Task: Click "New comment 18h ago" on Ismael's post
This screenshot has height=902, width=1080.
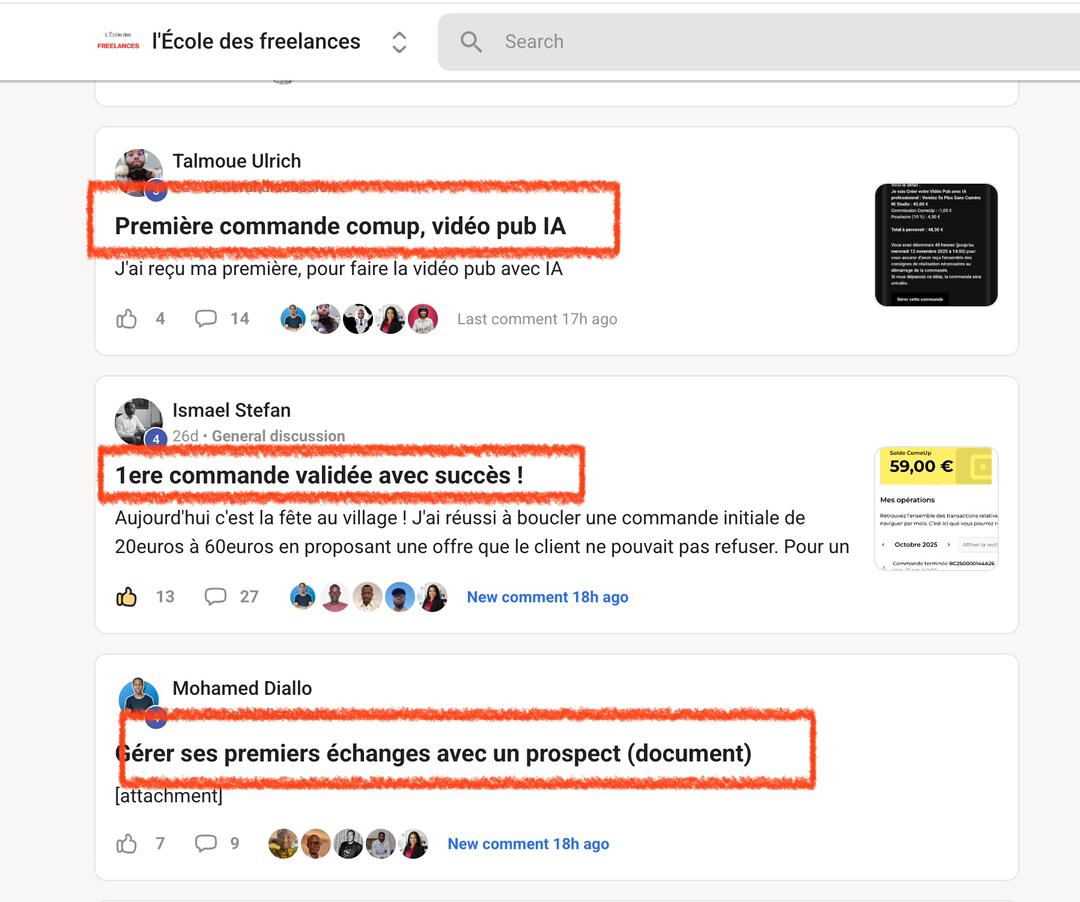Action: [x=547, y=597]
